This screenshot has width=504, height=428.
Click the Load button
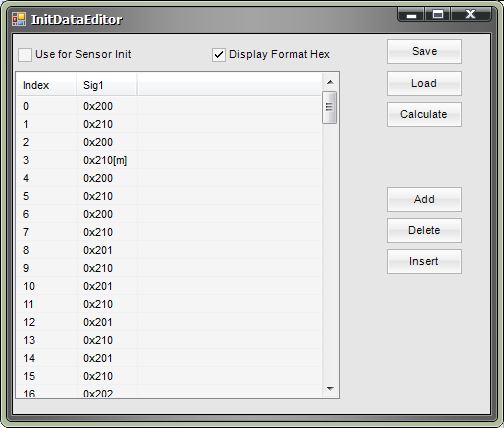[424, 83]
